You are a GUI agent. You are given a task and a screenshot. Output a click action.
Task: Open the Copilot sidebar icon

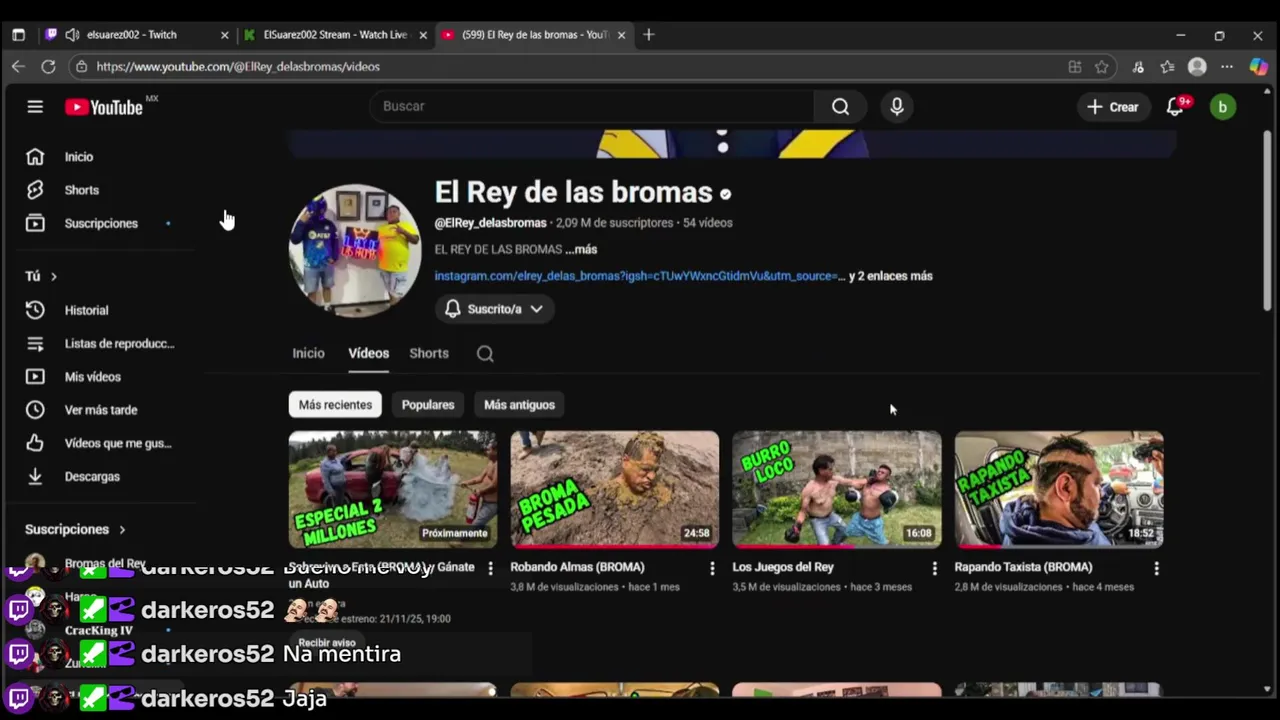1258,67
